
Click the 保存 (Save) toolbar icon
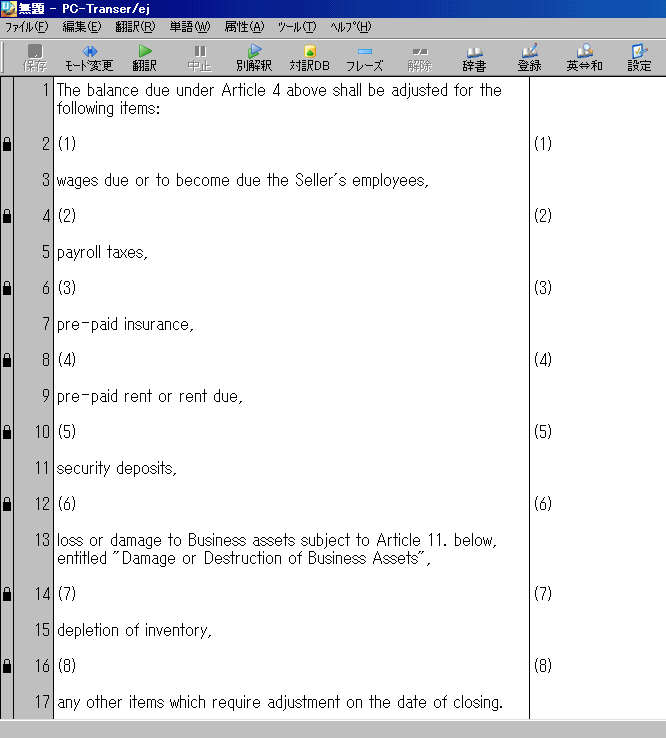pyautogui.click(x=35, y=57)
